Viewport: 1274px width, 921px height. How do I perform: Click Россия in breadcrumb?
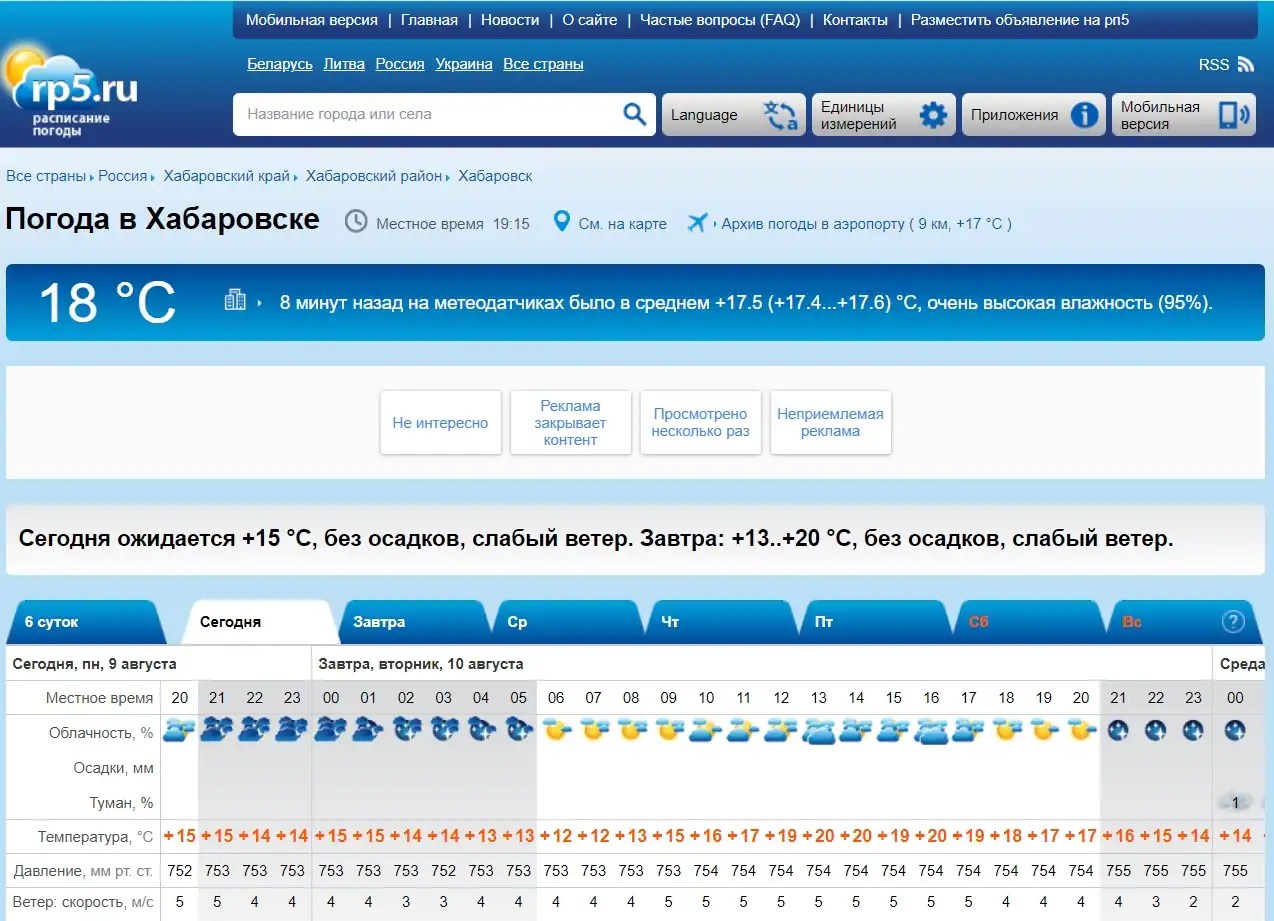point(123,176)
